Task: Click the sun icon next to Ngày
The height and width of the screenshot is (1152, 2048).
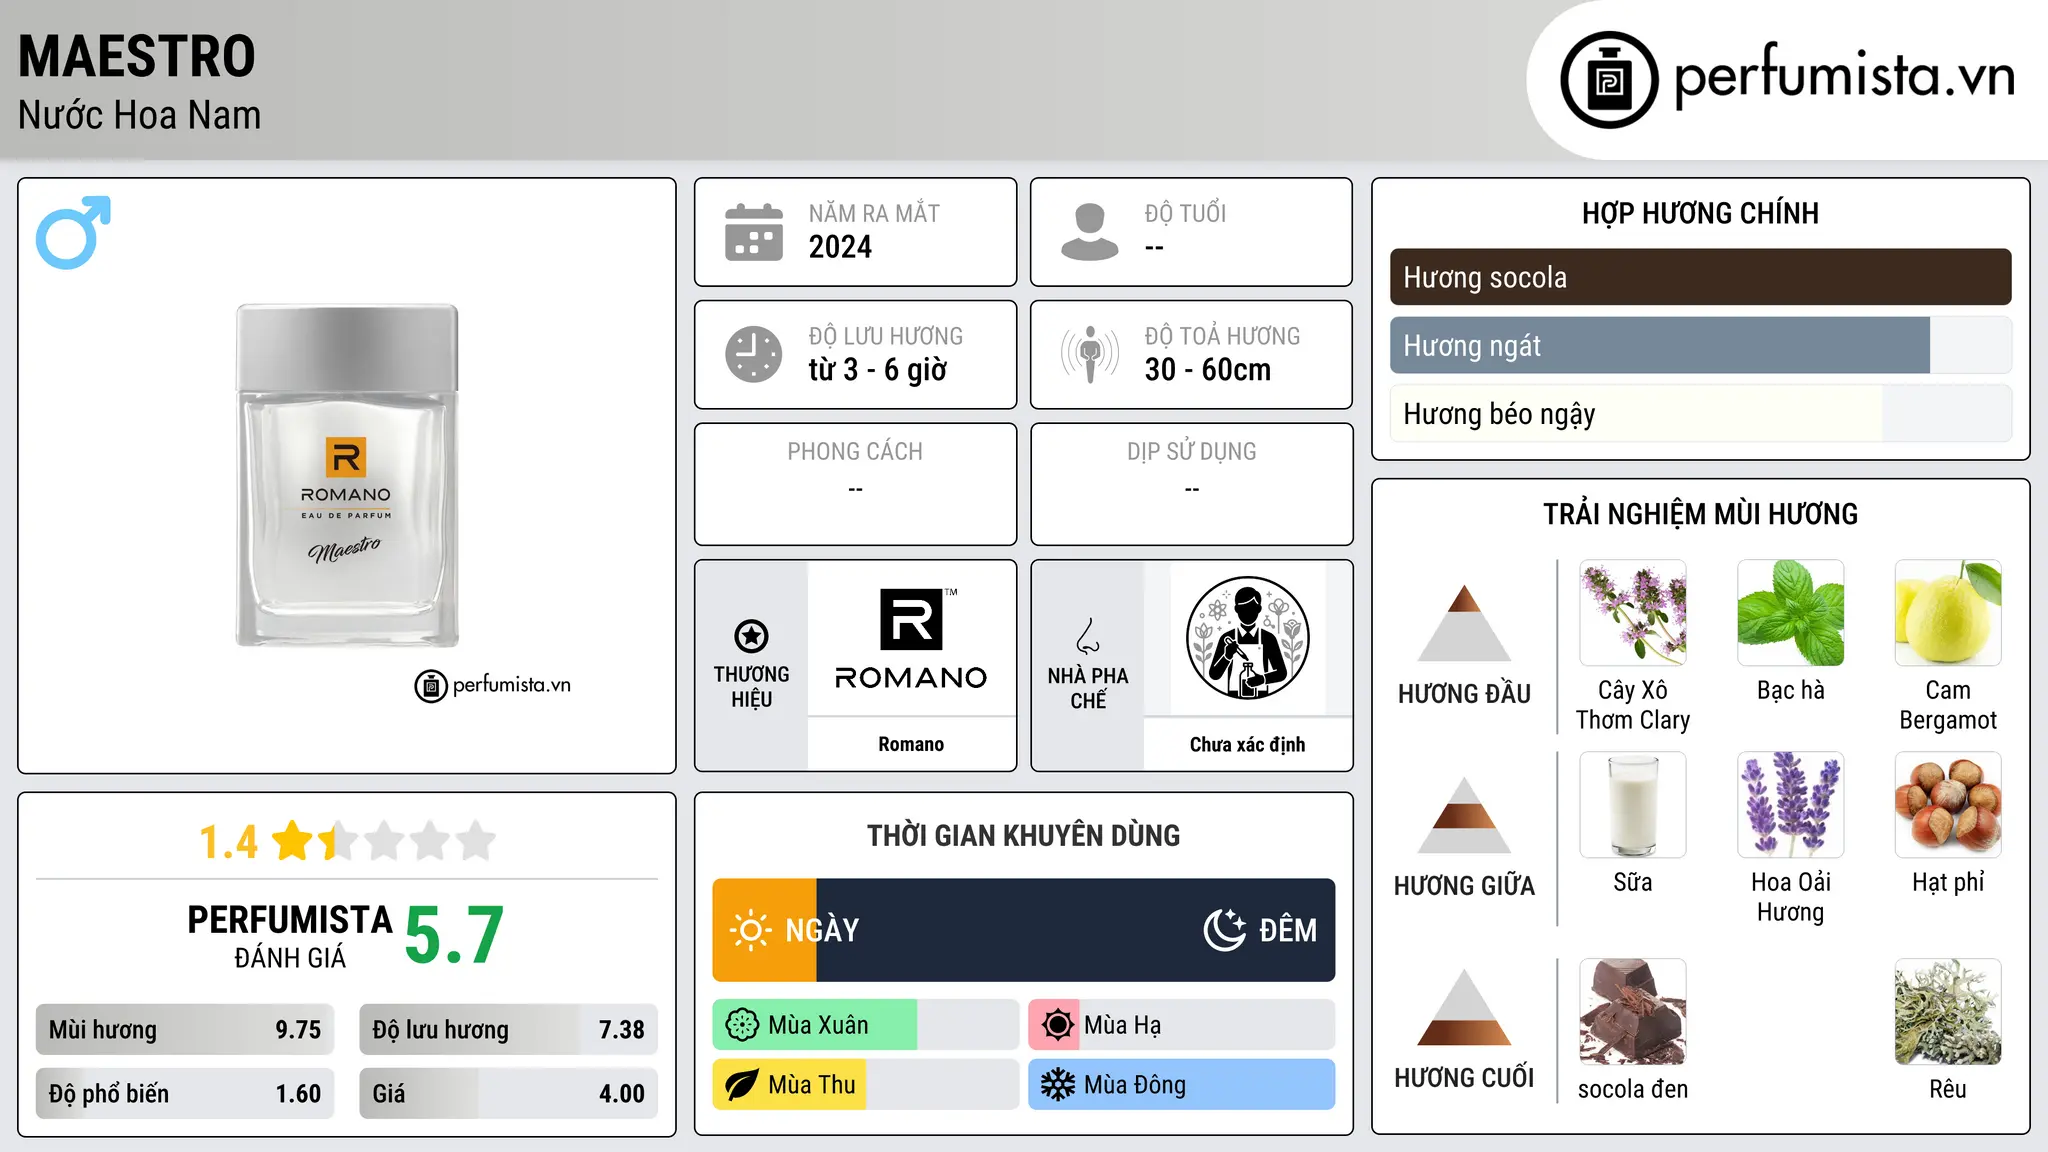Action: (x=750, y=930)
